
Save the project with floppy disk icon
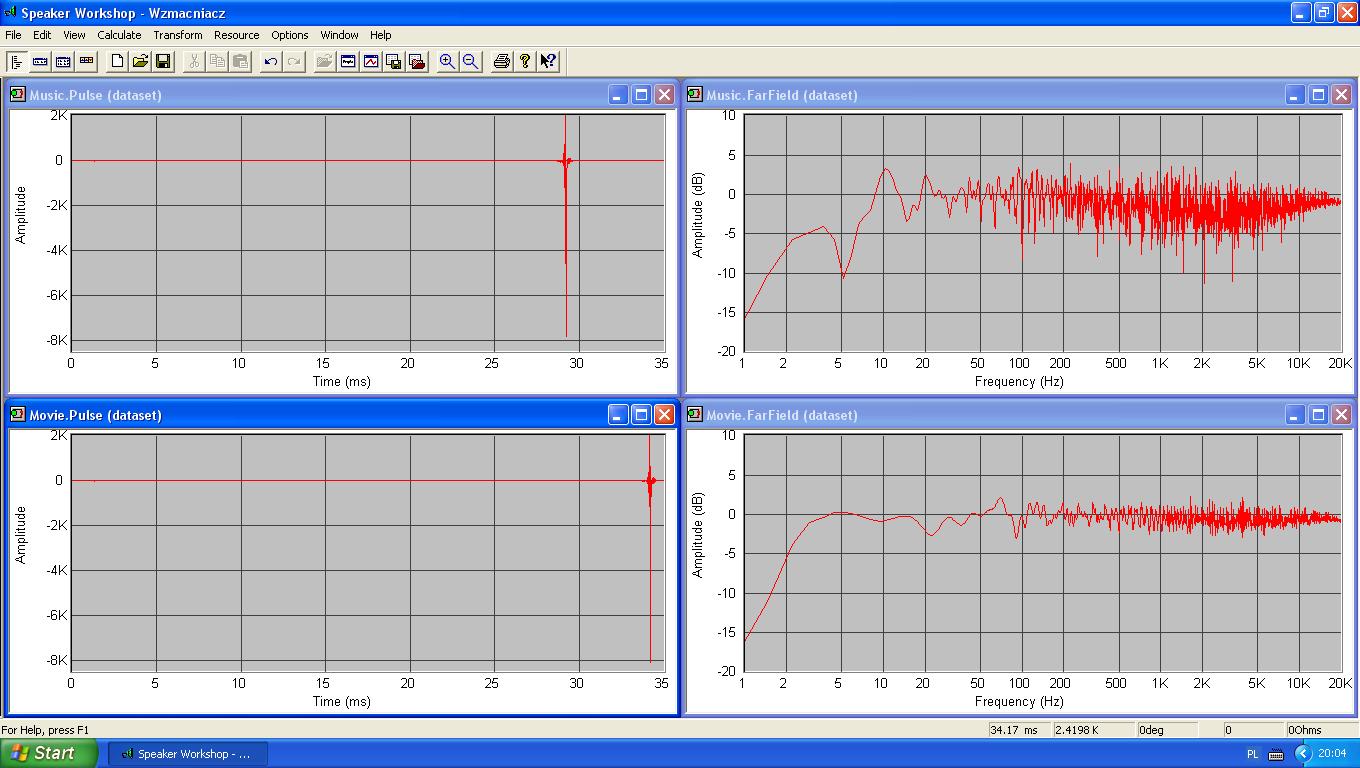pos(164,61)
